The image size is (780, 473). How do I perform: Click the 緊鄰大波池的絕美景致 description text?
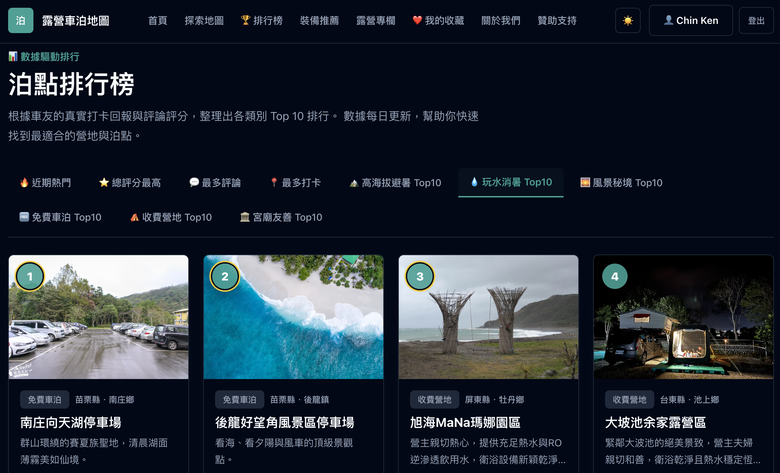682,451
